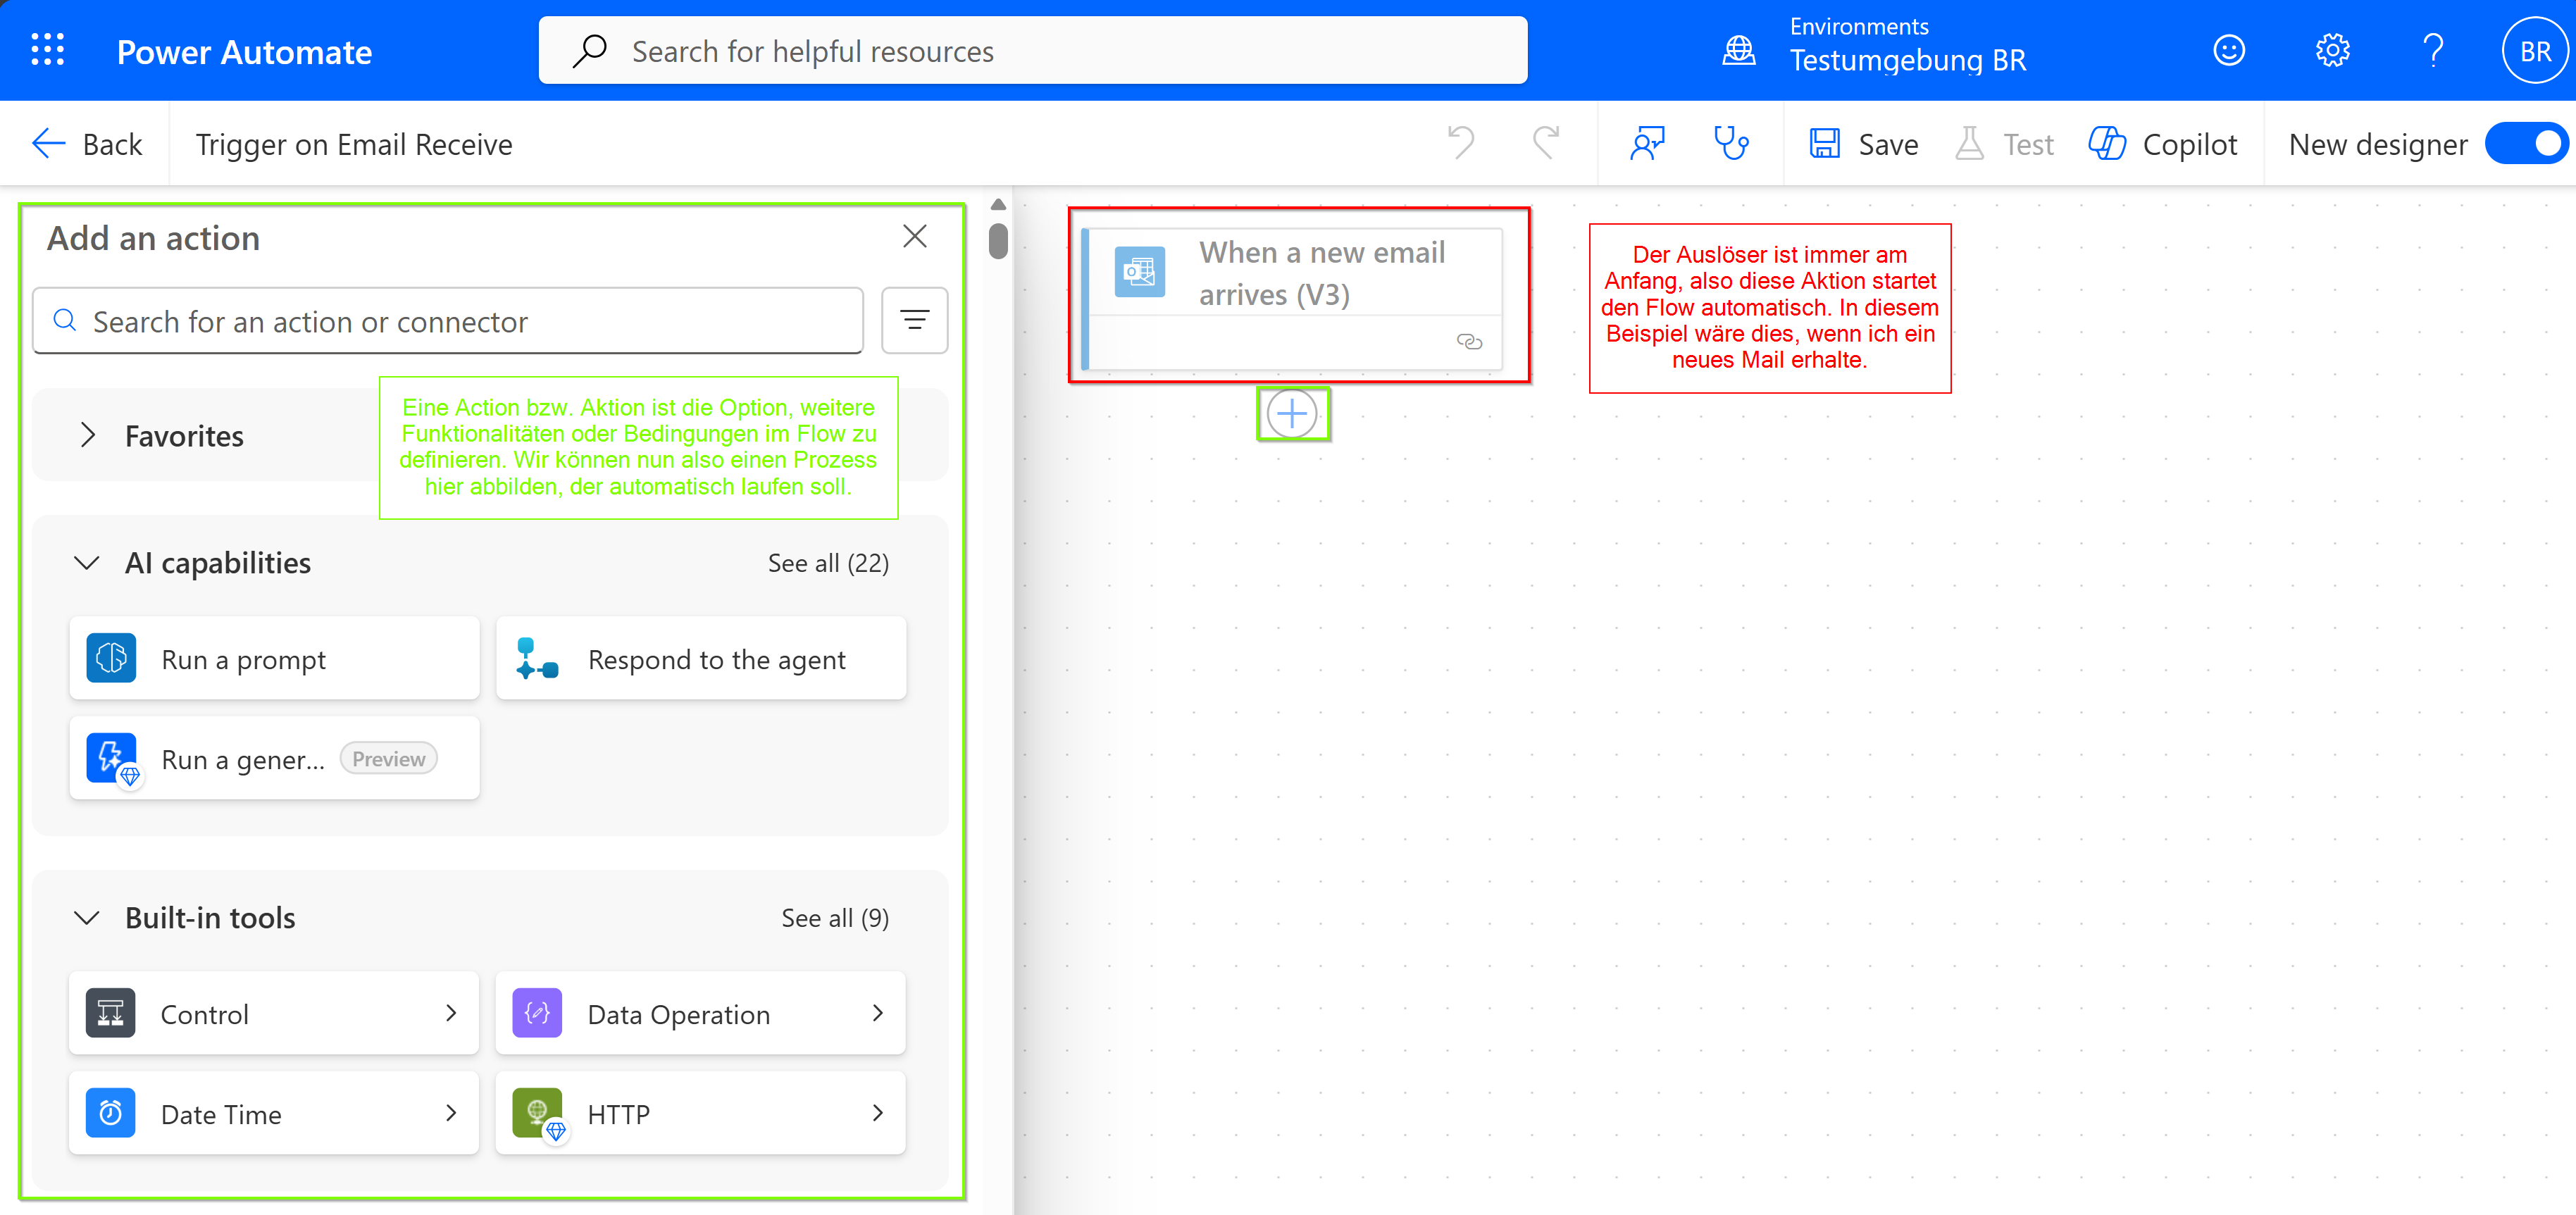Click the Outlook icon on trigger card
This screenshot has height=1215, width=2576.
coord(1140,271)
